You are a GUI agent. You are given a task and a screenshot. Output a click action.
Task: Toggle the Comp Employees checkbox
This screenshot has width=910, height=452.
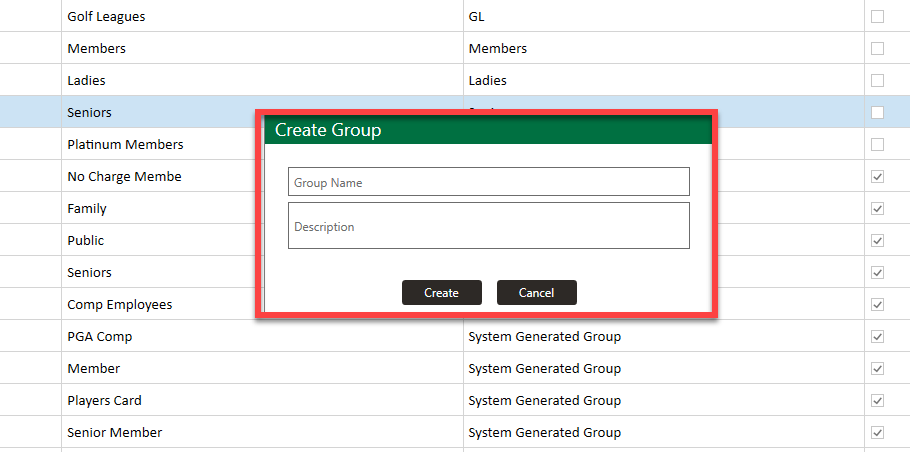tap(878, 305)
